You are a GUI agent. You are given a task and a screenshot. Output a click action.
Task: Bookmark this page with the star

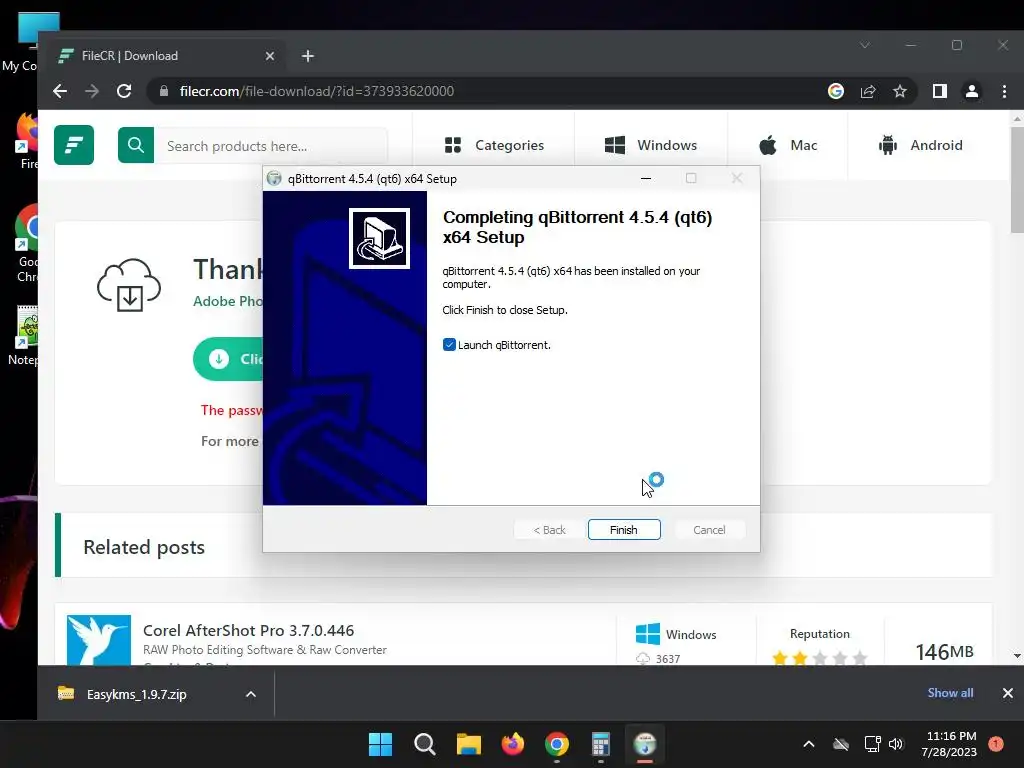900,91
